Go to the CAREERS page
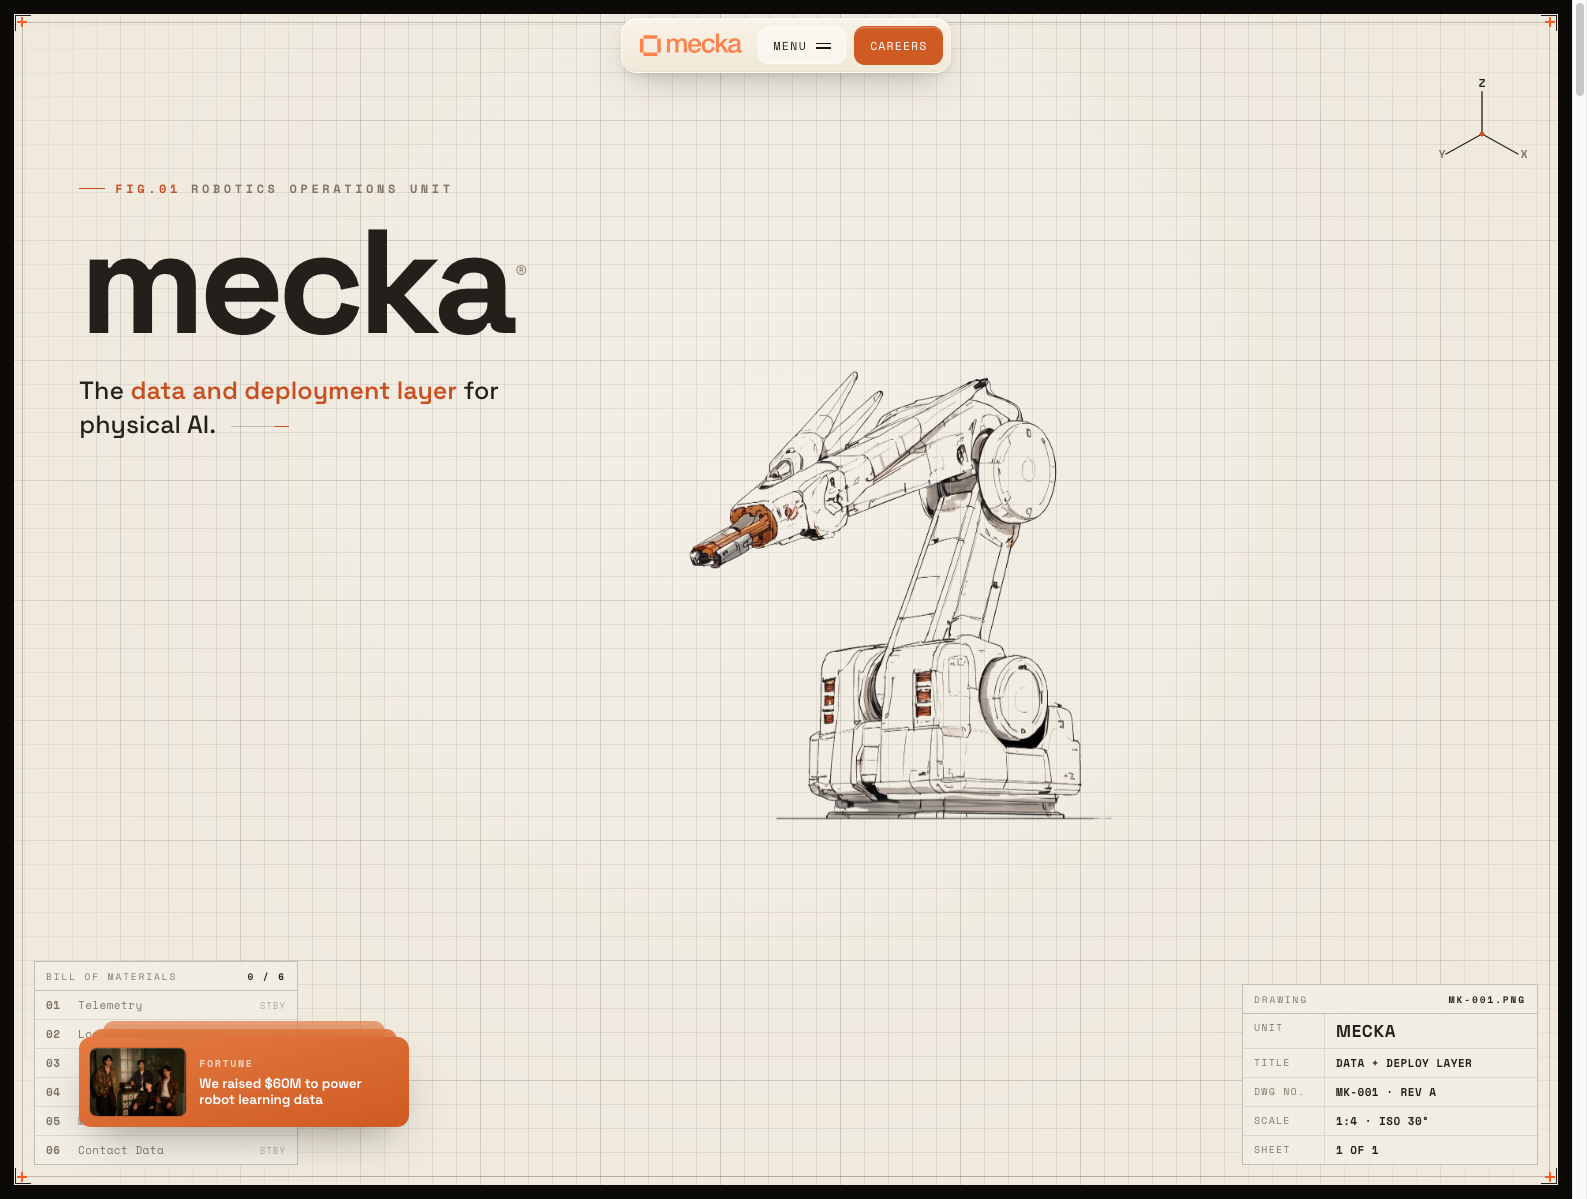1587x1199 pixels. pos(898,46)
